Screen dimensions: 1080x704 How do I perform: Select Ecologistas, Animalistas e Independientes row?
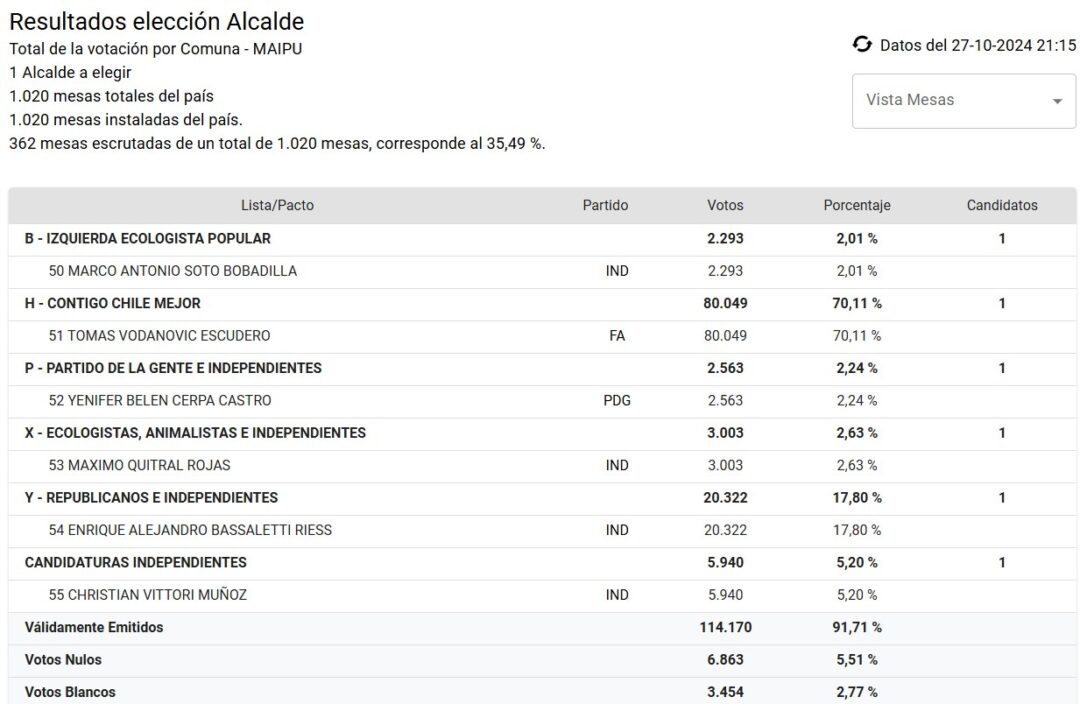click(x=195, y=433)
